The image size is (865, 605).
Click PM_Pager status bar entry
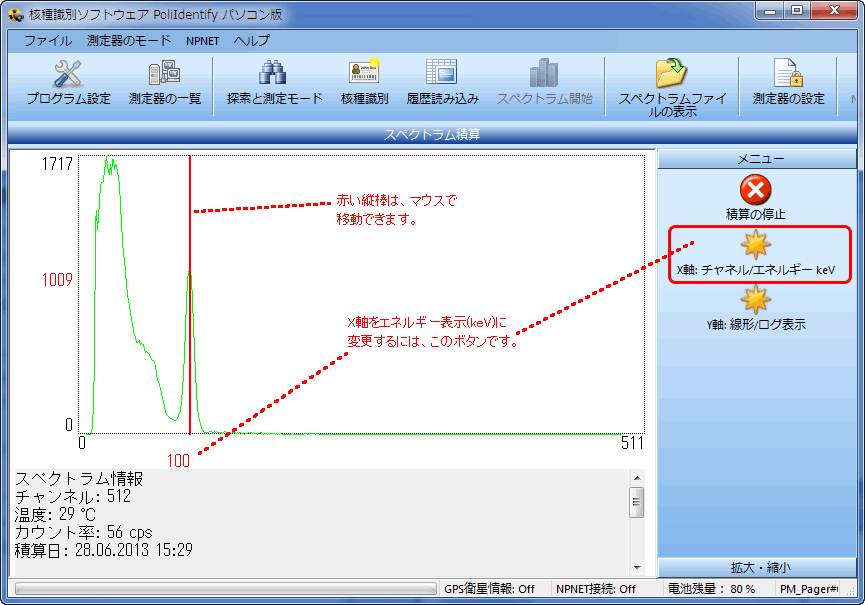809,589
